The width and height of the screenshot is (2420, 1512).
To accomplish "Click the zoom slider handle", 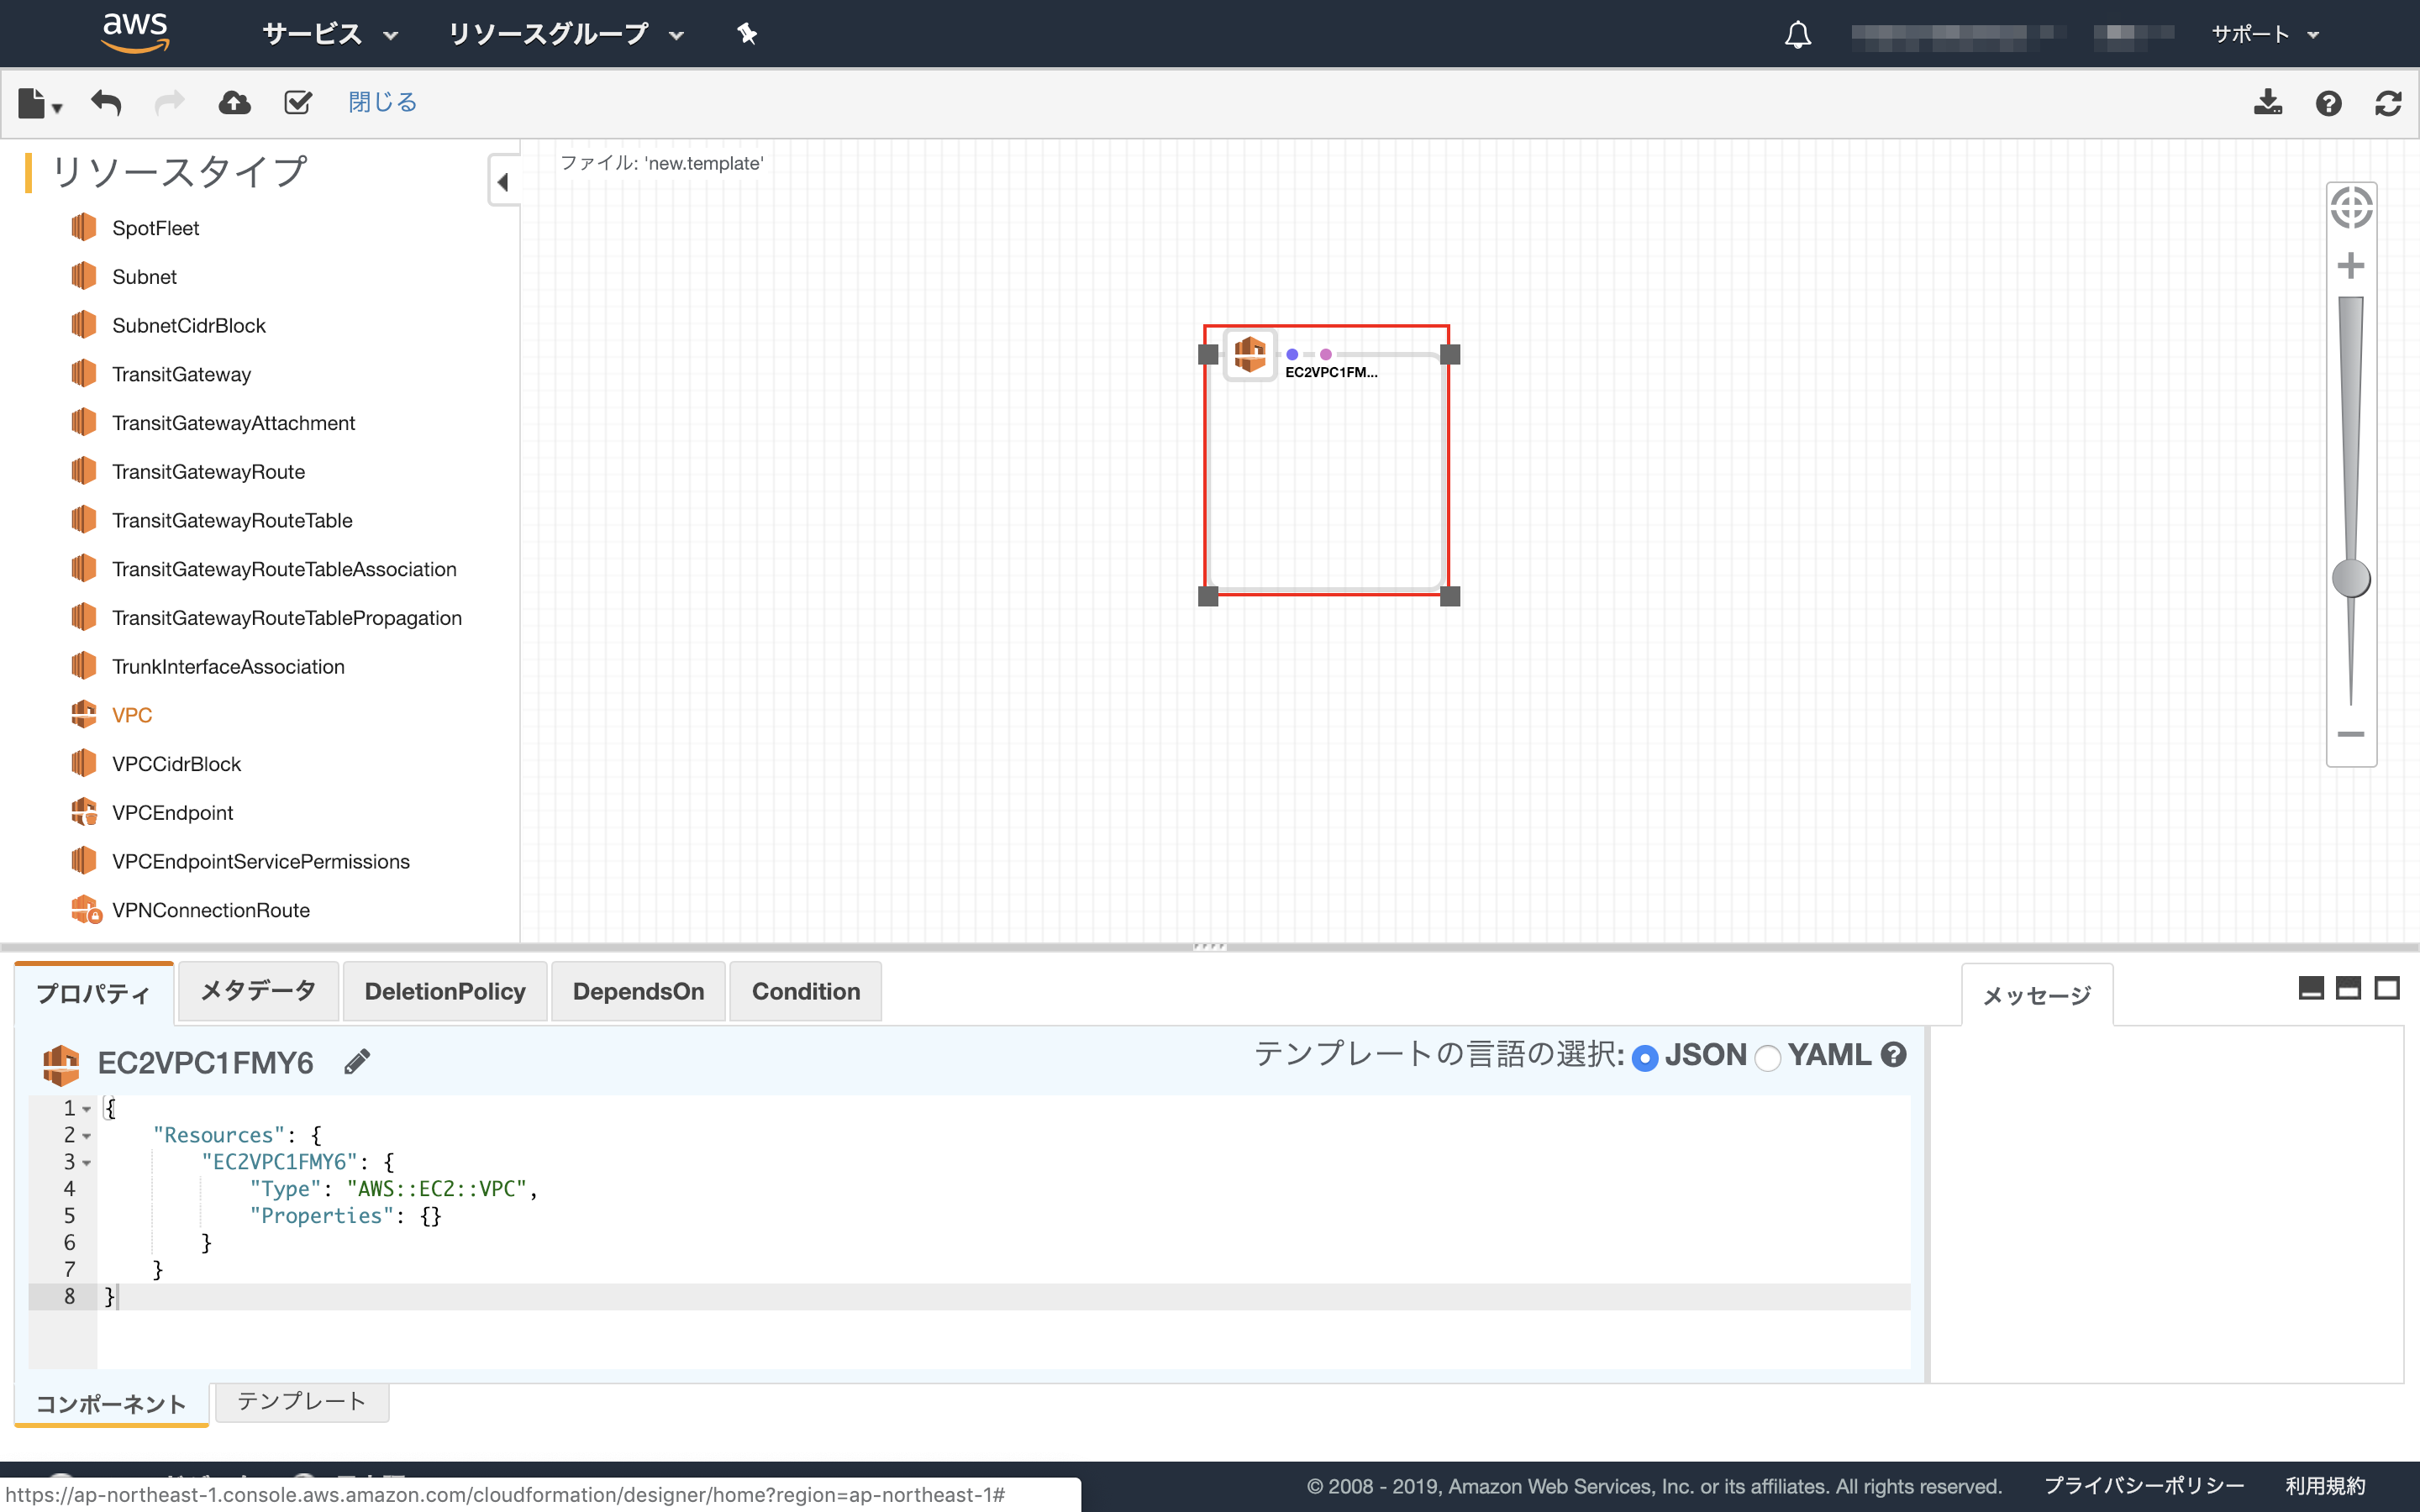I will point(2351,578).
